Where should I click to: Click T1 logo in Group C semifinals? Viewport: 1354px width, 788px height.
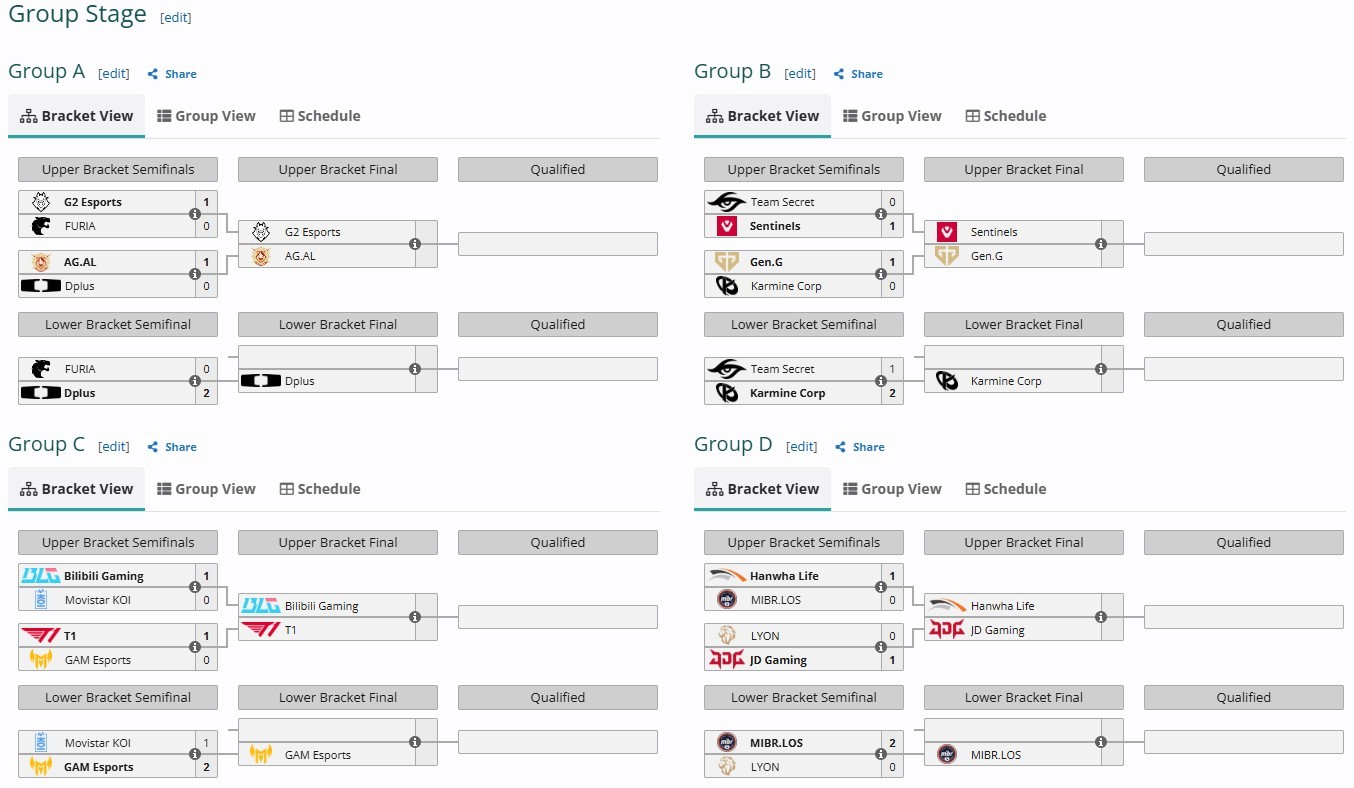point(40,636)
